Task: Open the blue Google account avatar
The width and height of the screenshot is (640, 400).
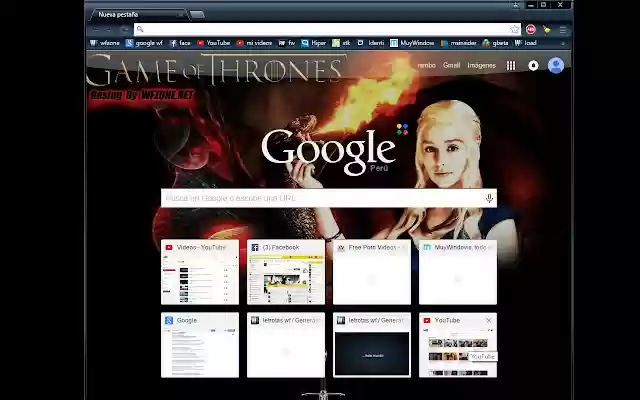Action: coord(556,65)
